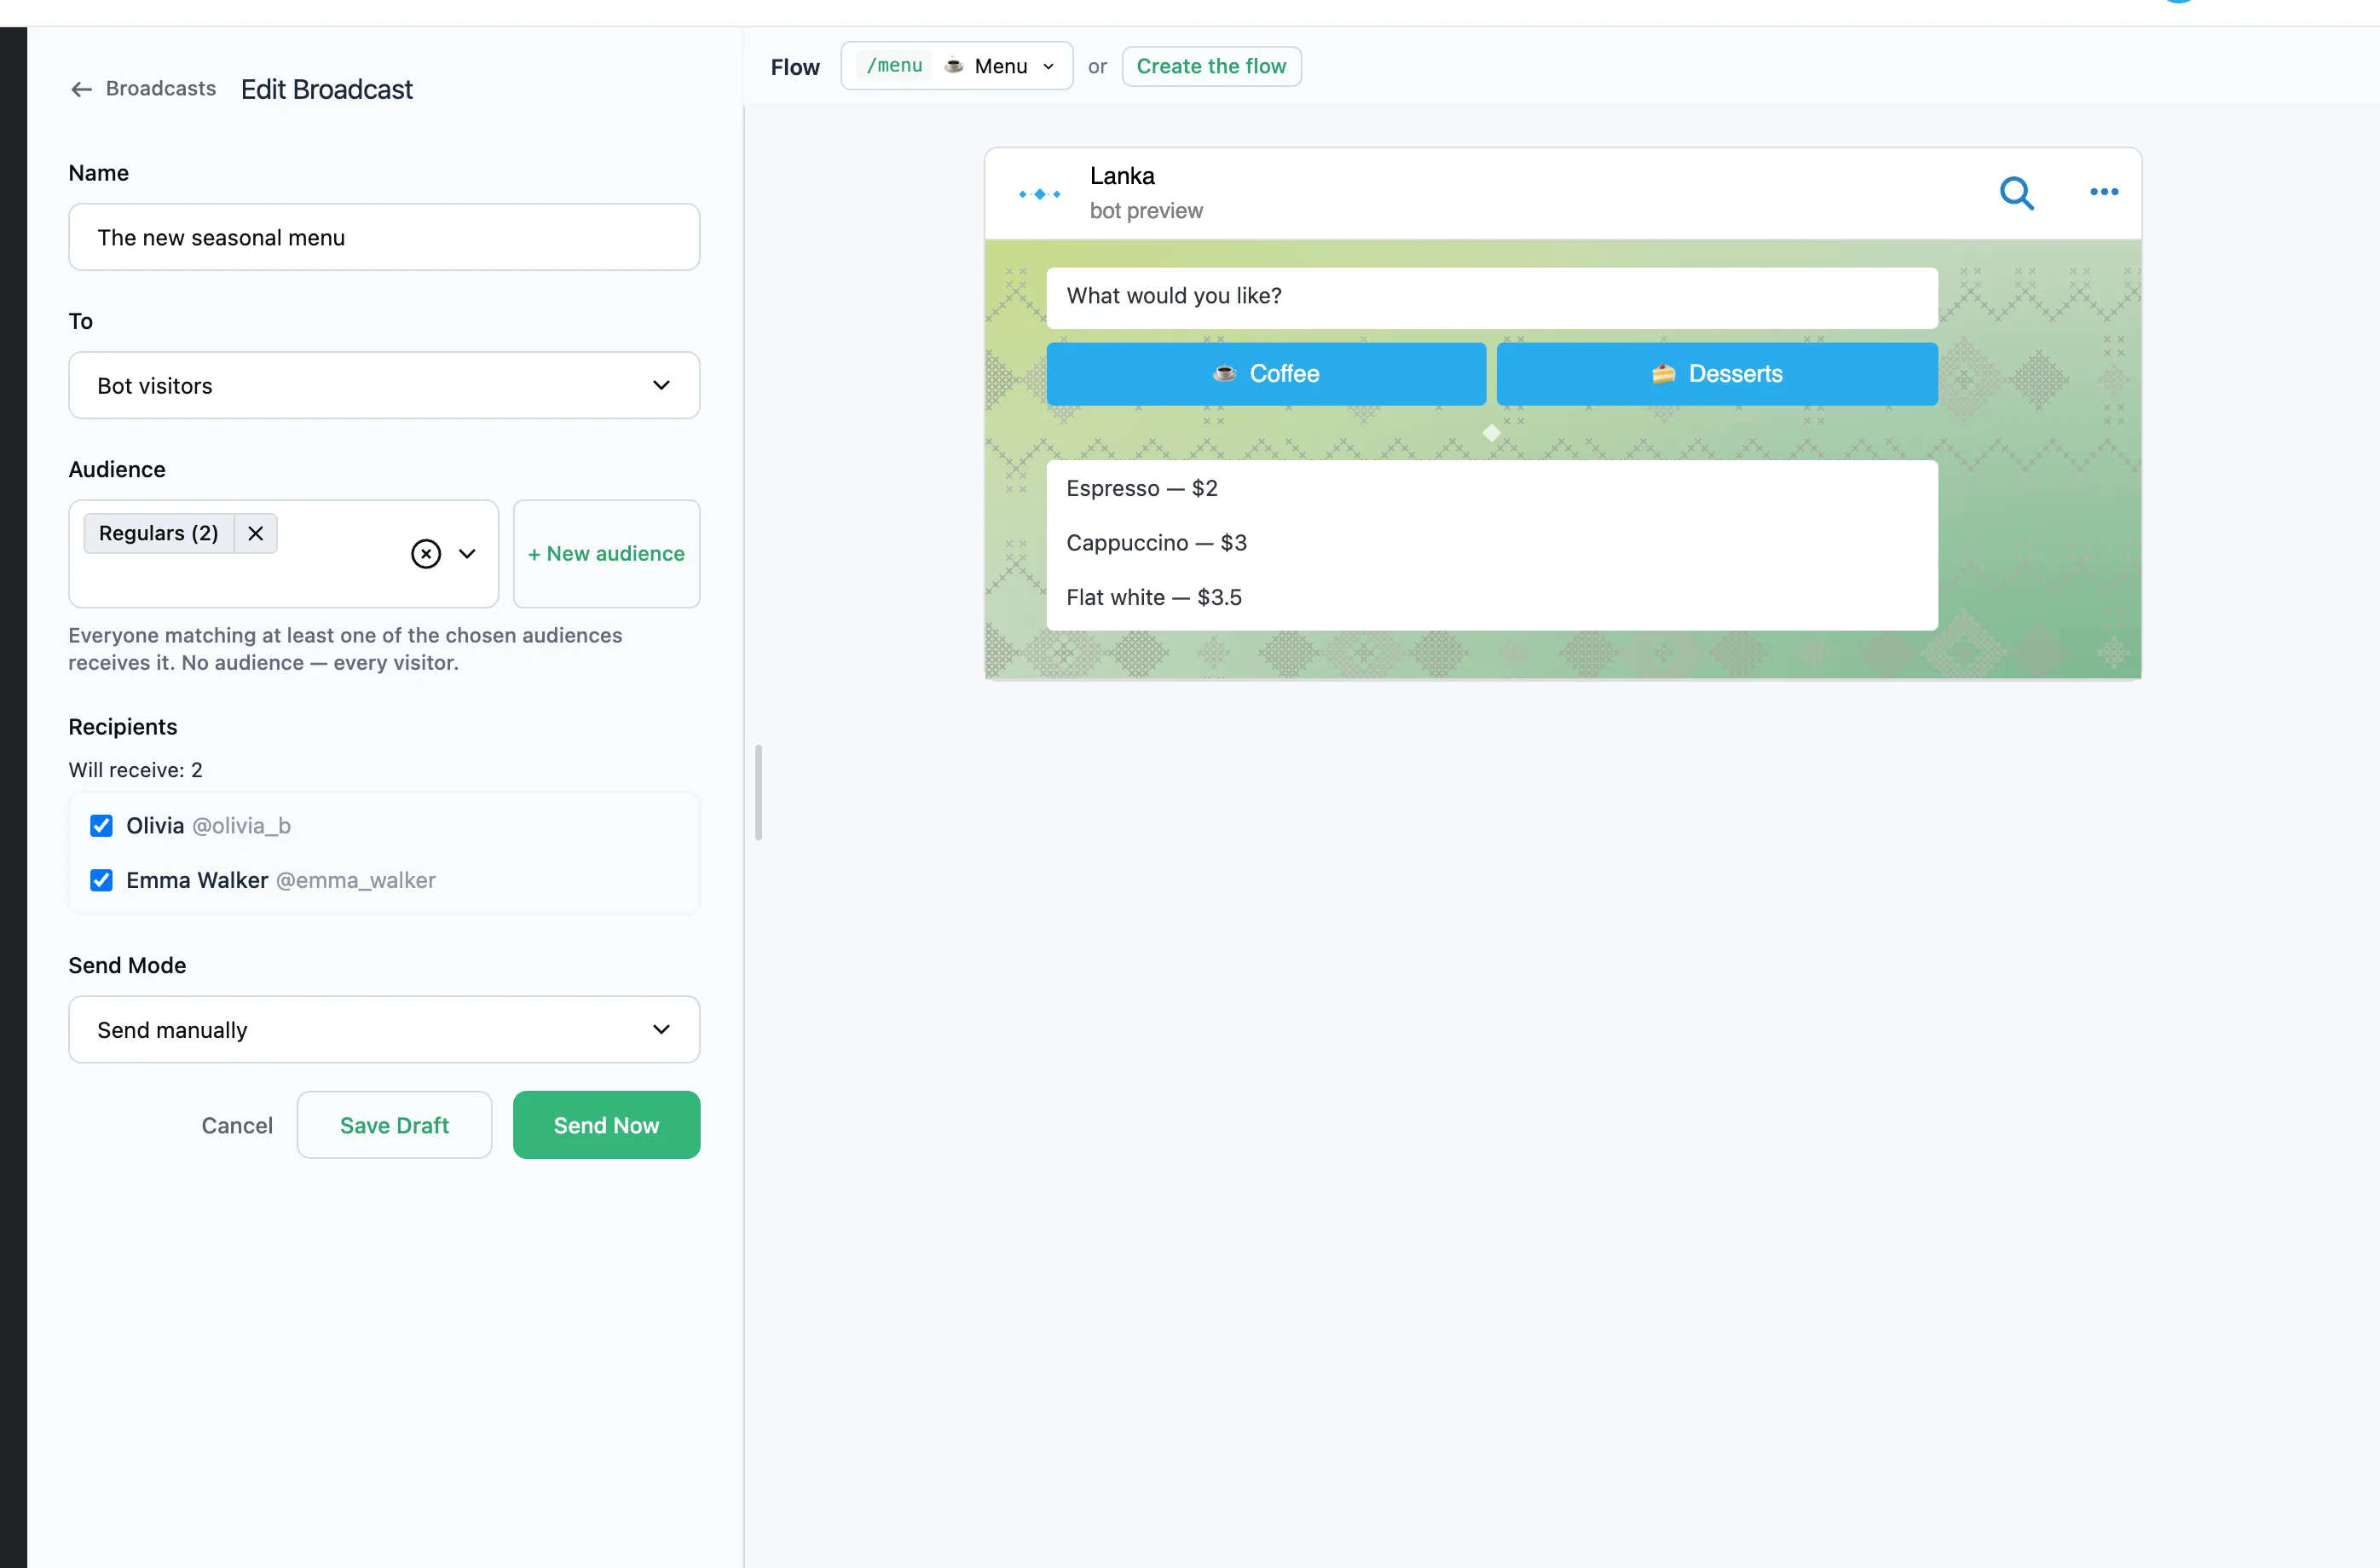Open the /menu Menu flow selector
Image resolution: width=2380 pixels, height=1568 pixels.
(x=957, y=66)
